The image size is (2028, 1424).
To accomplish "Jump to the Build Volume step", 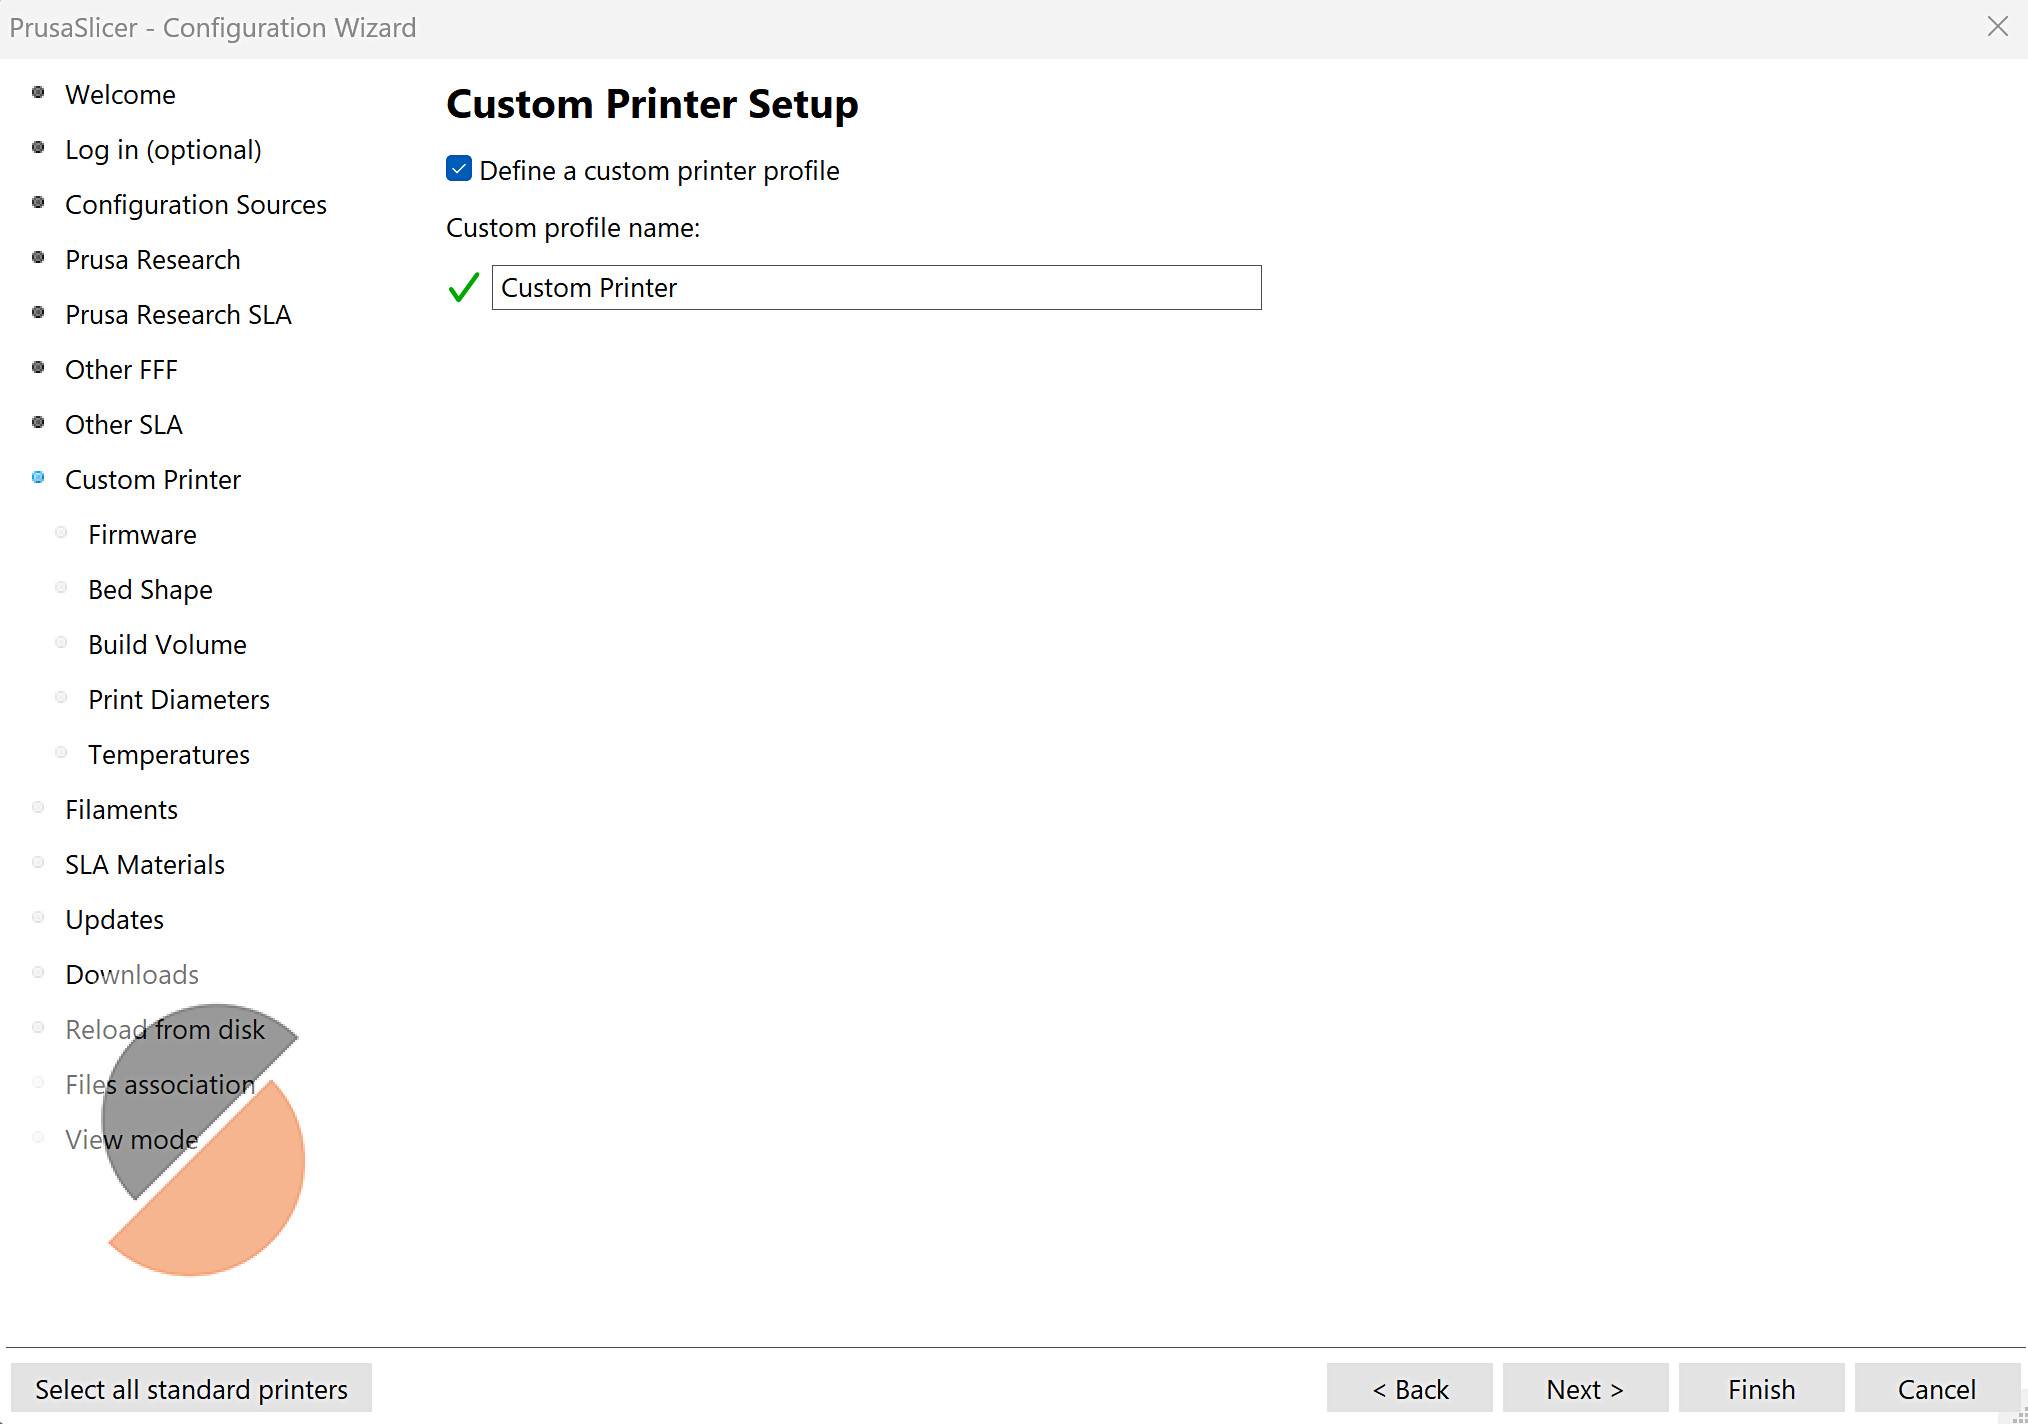I will 167,645.
